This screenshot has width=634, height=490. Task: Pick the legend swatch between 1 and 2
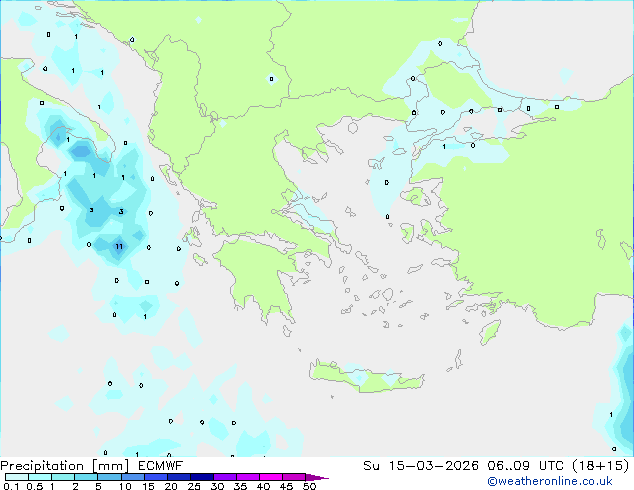click(63, 477)
